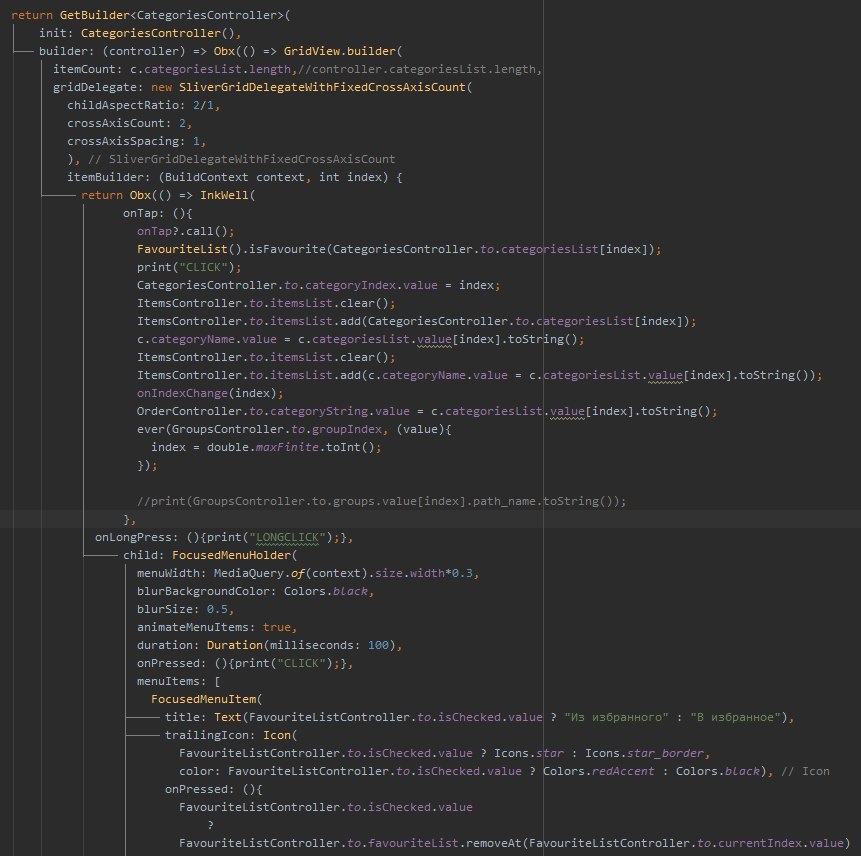This screenshot has width=861, height=856.
Task: Click the 'groupIndex' argument in ever()
Action: click(347, 429)
